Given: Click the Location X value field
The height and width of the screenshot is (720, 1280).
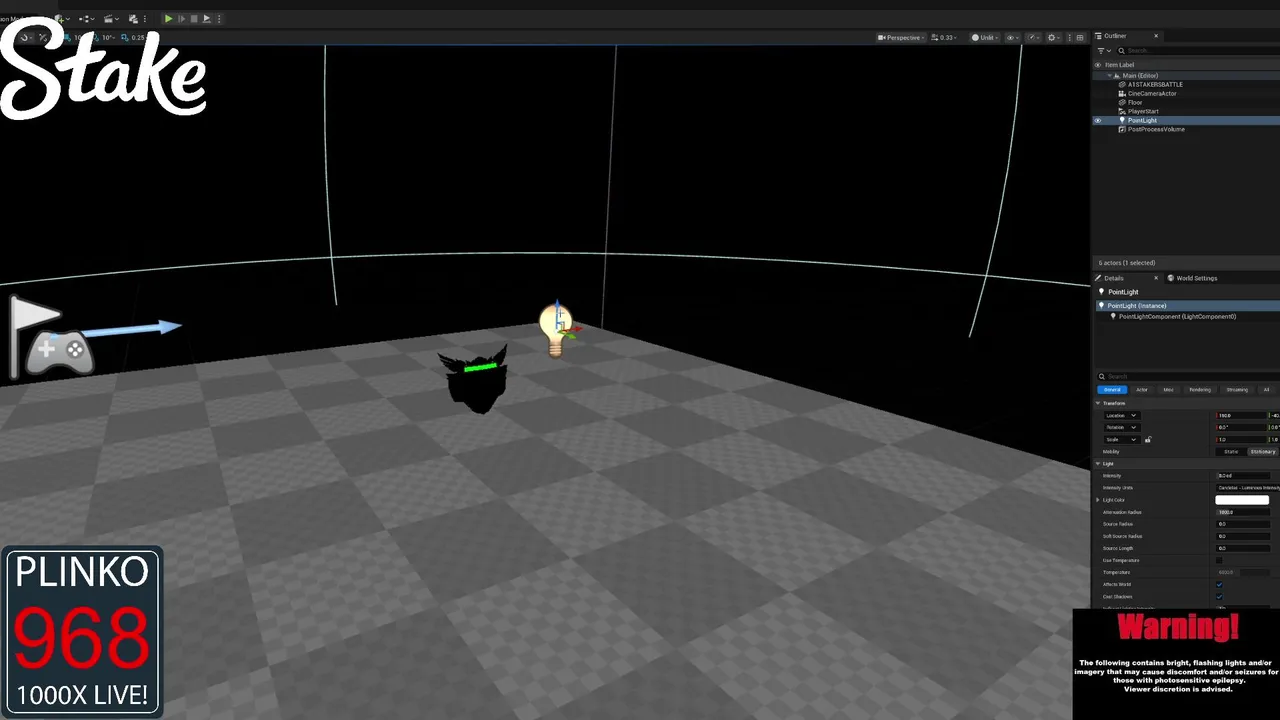Looking at the screenshot, I should [1241, 415].
